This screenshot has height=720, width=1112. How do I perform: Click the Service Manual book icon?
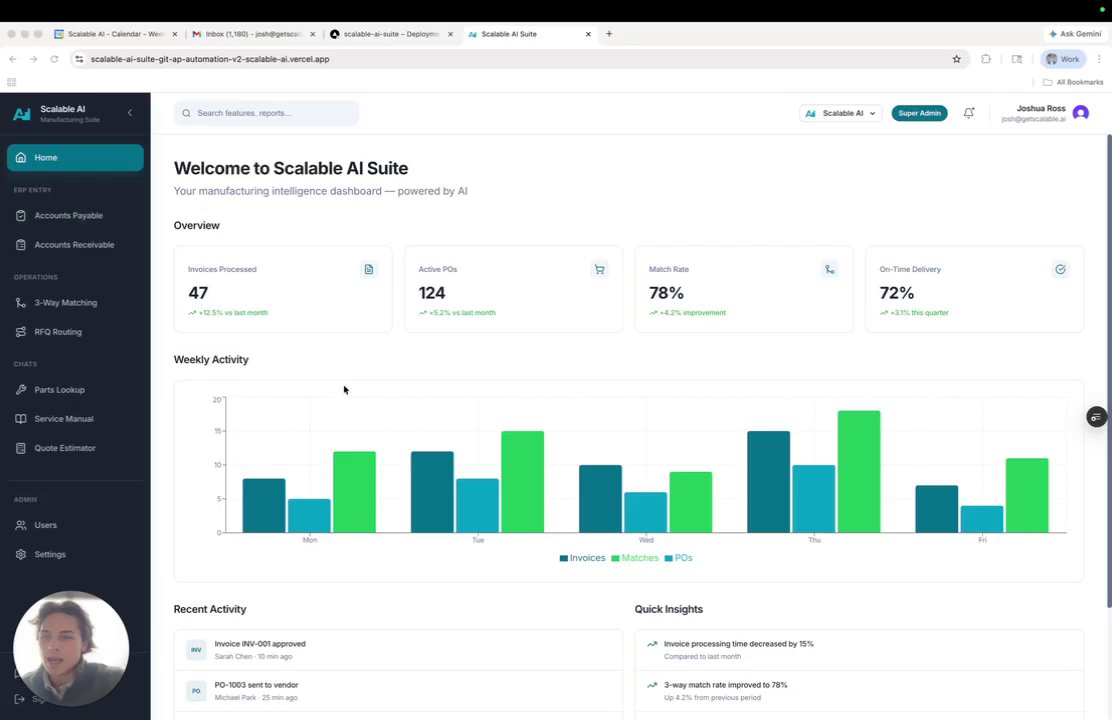click(x=21, y=419)
